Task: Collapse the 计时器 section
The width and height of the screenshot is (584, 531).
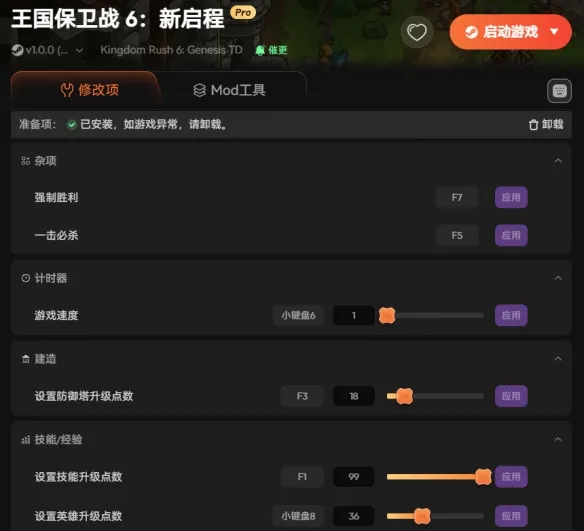Action: [x=558, y=278]
